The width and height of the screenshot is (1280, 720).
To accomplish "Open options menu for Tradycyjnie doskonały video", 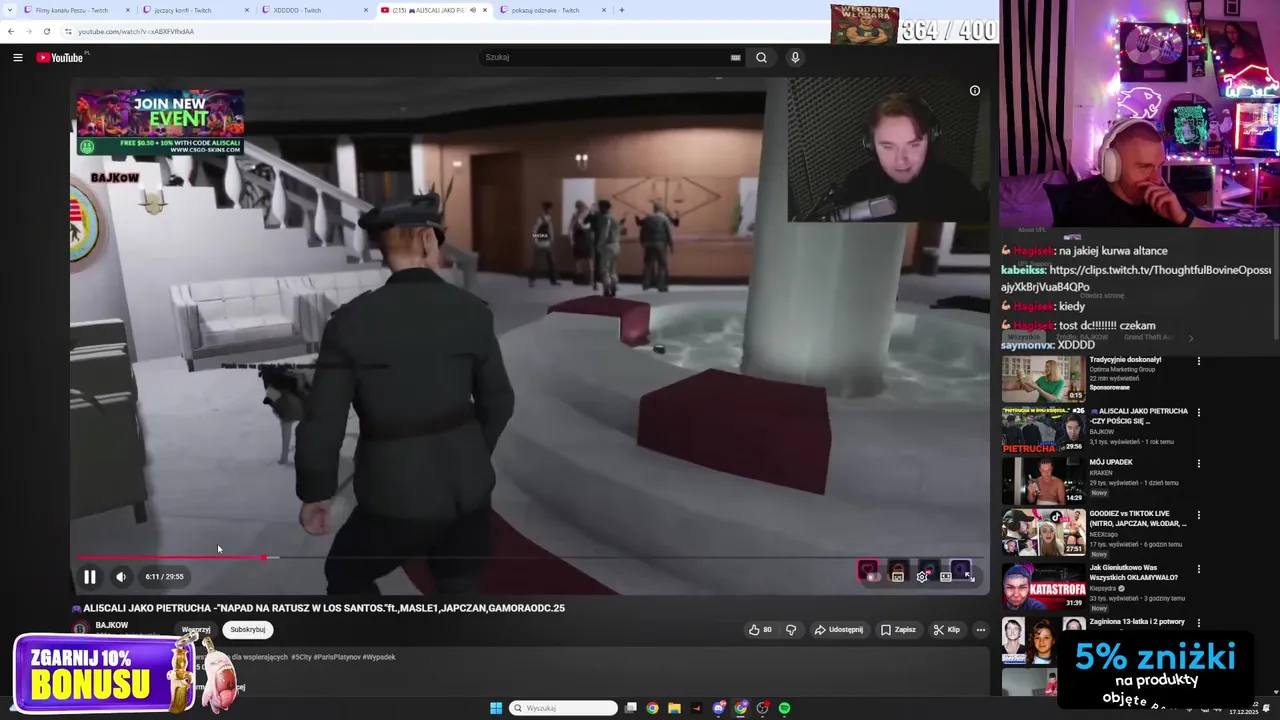I will point(1199,361).
